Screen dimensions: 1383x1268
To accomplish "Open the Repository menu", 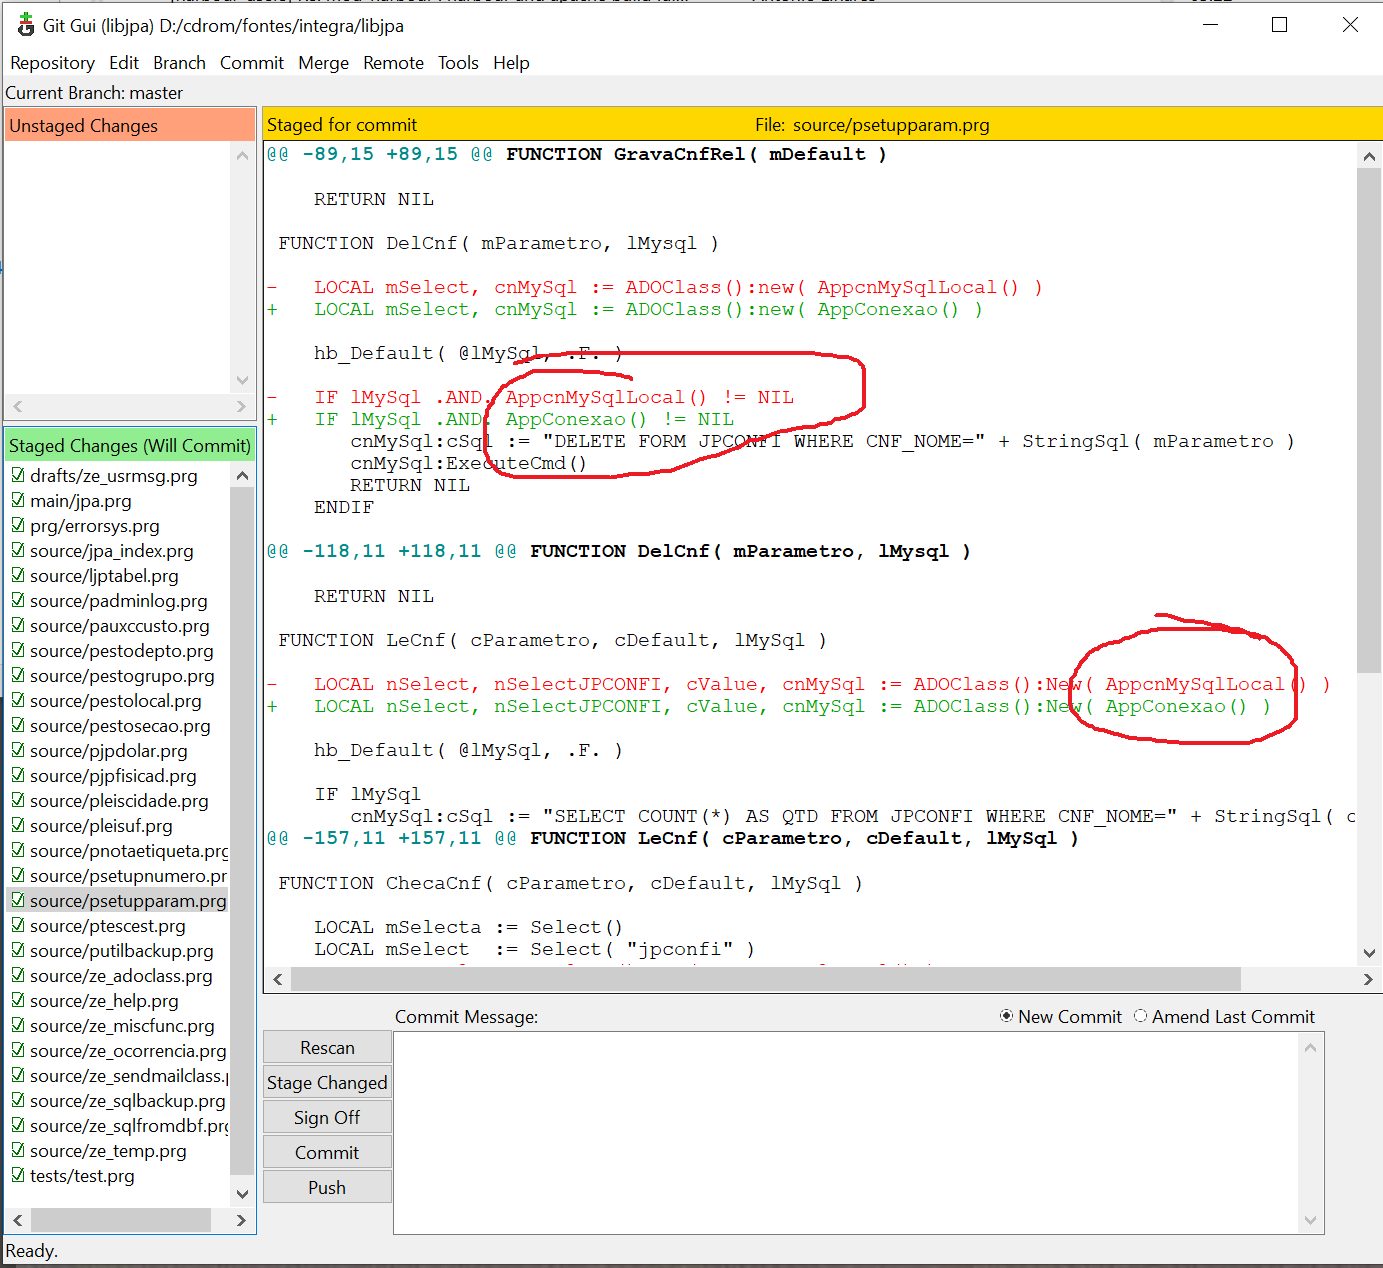I will [x=52, y=63].
